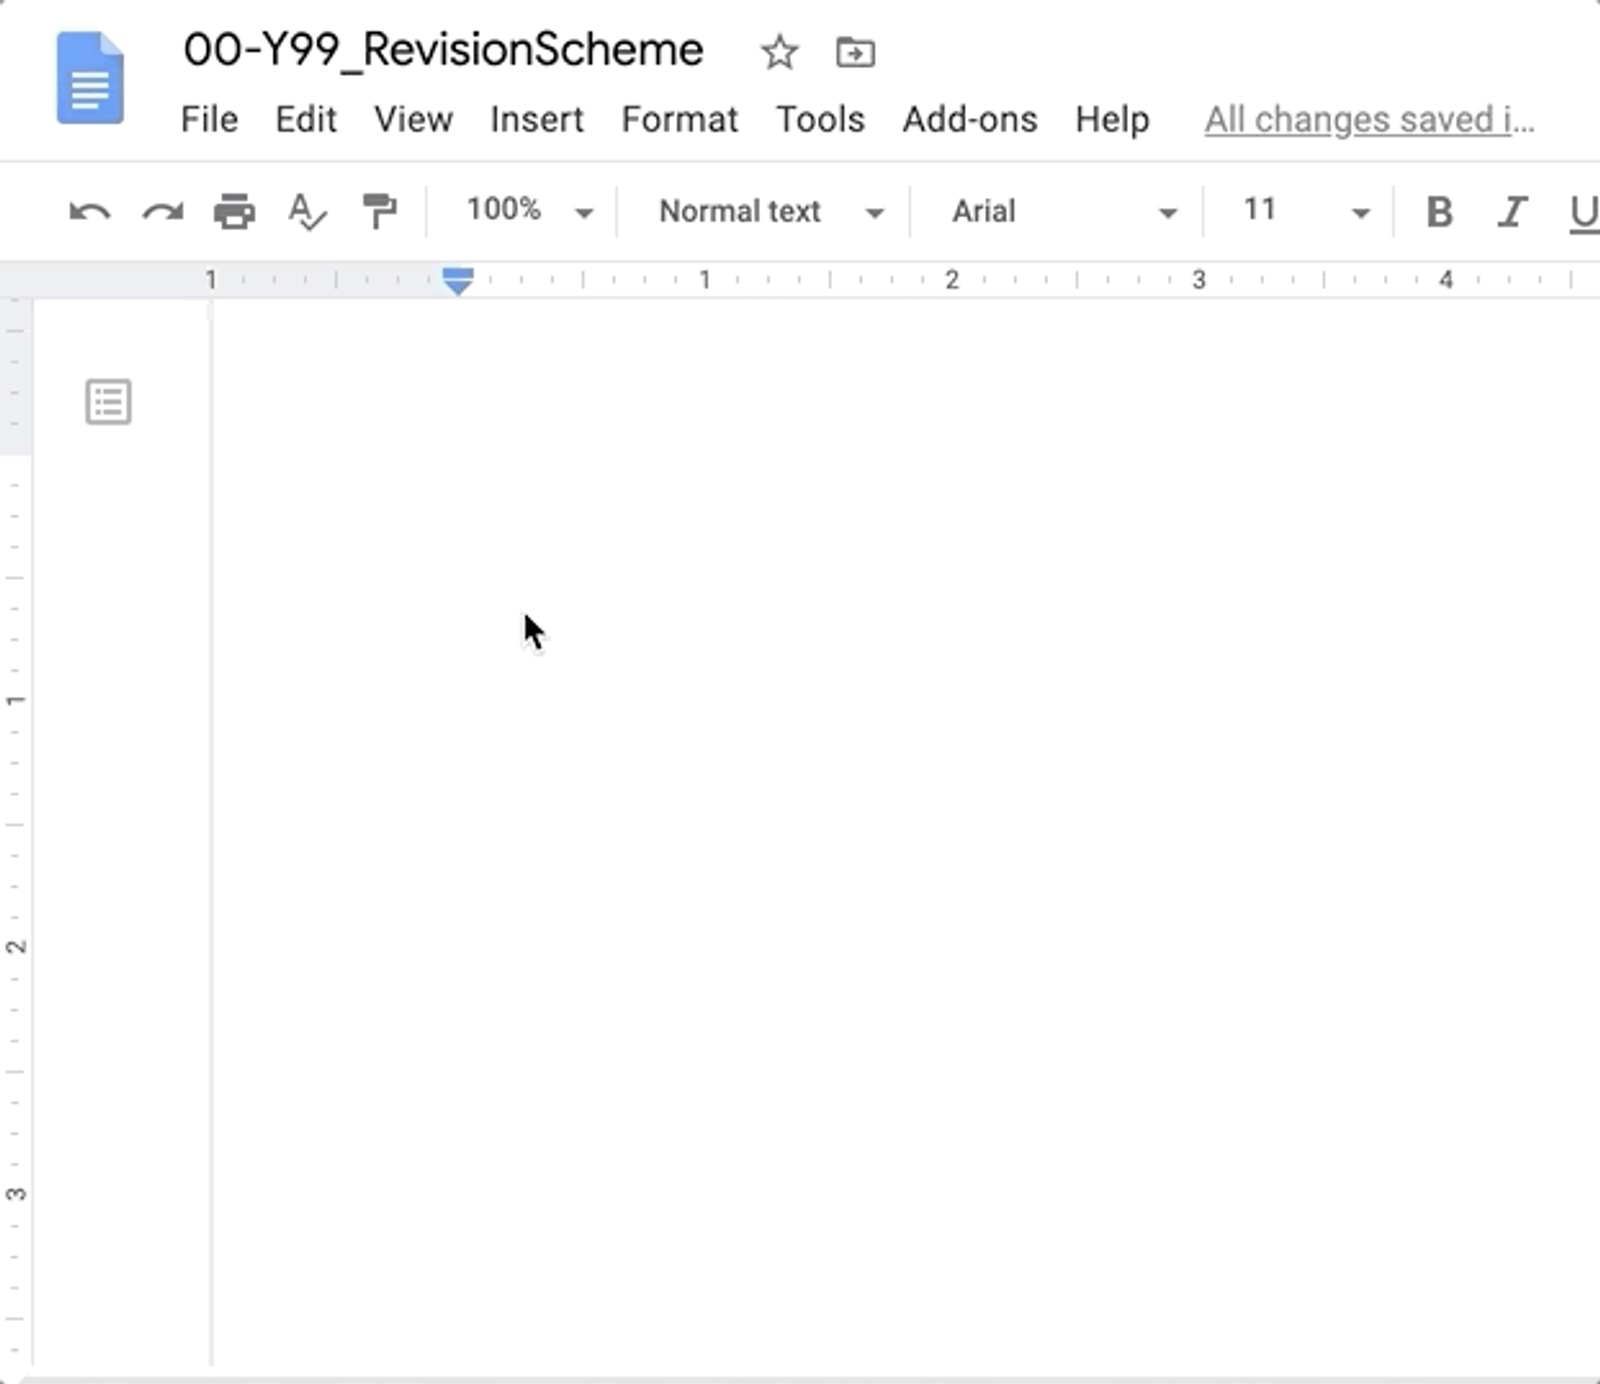
Task: Open the Insert menu
Action: [537, 119]
